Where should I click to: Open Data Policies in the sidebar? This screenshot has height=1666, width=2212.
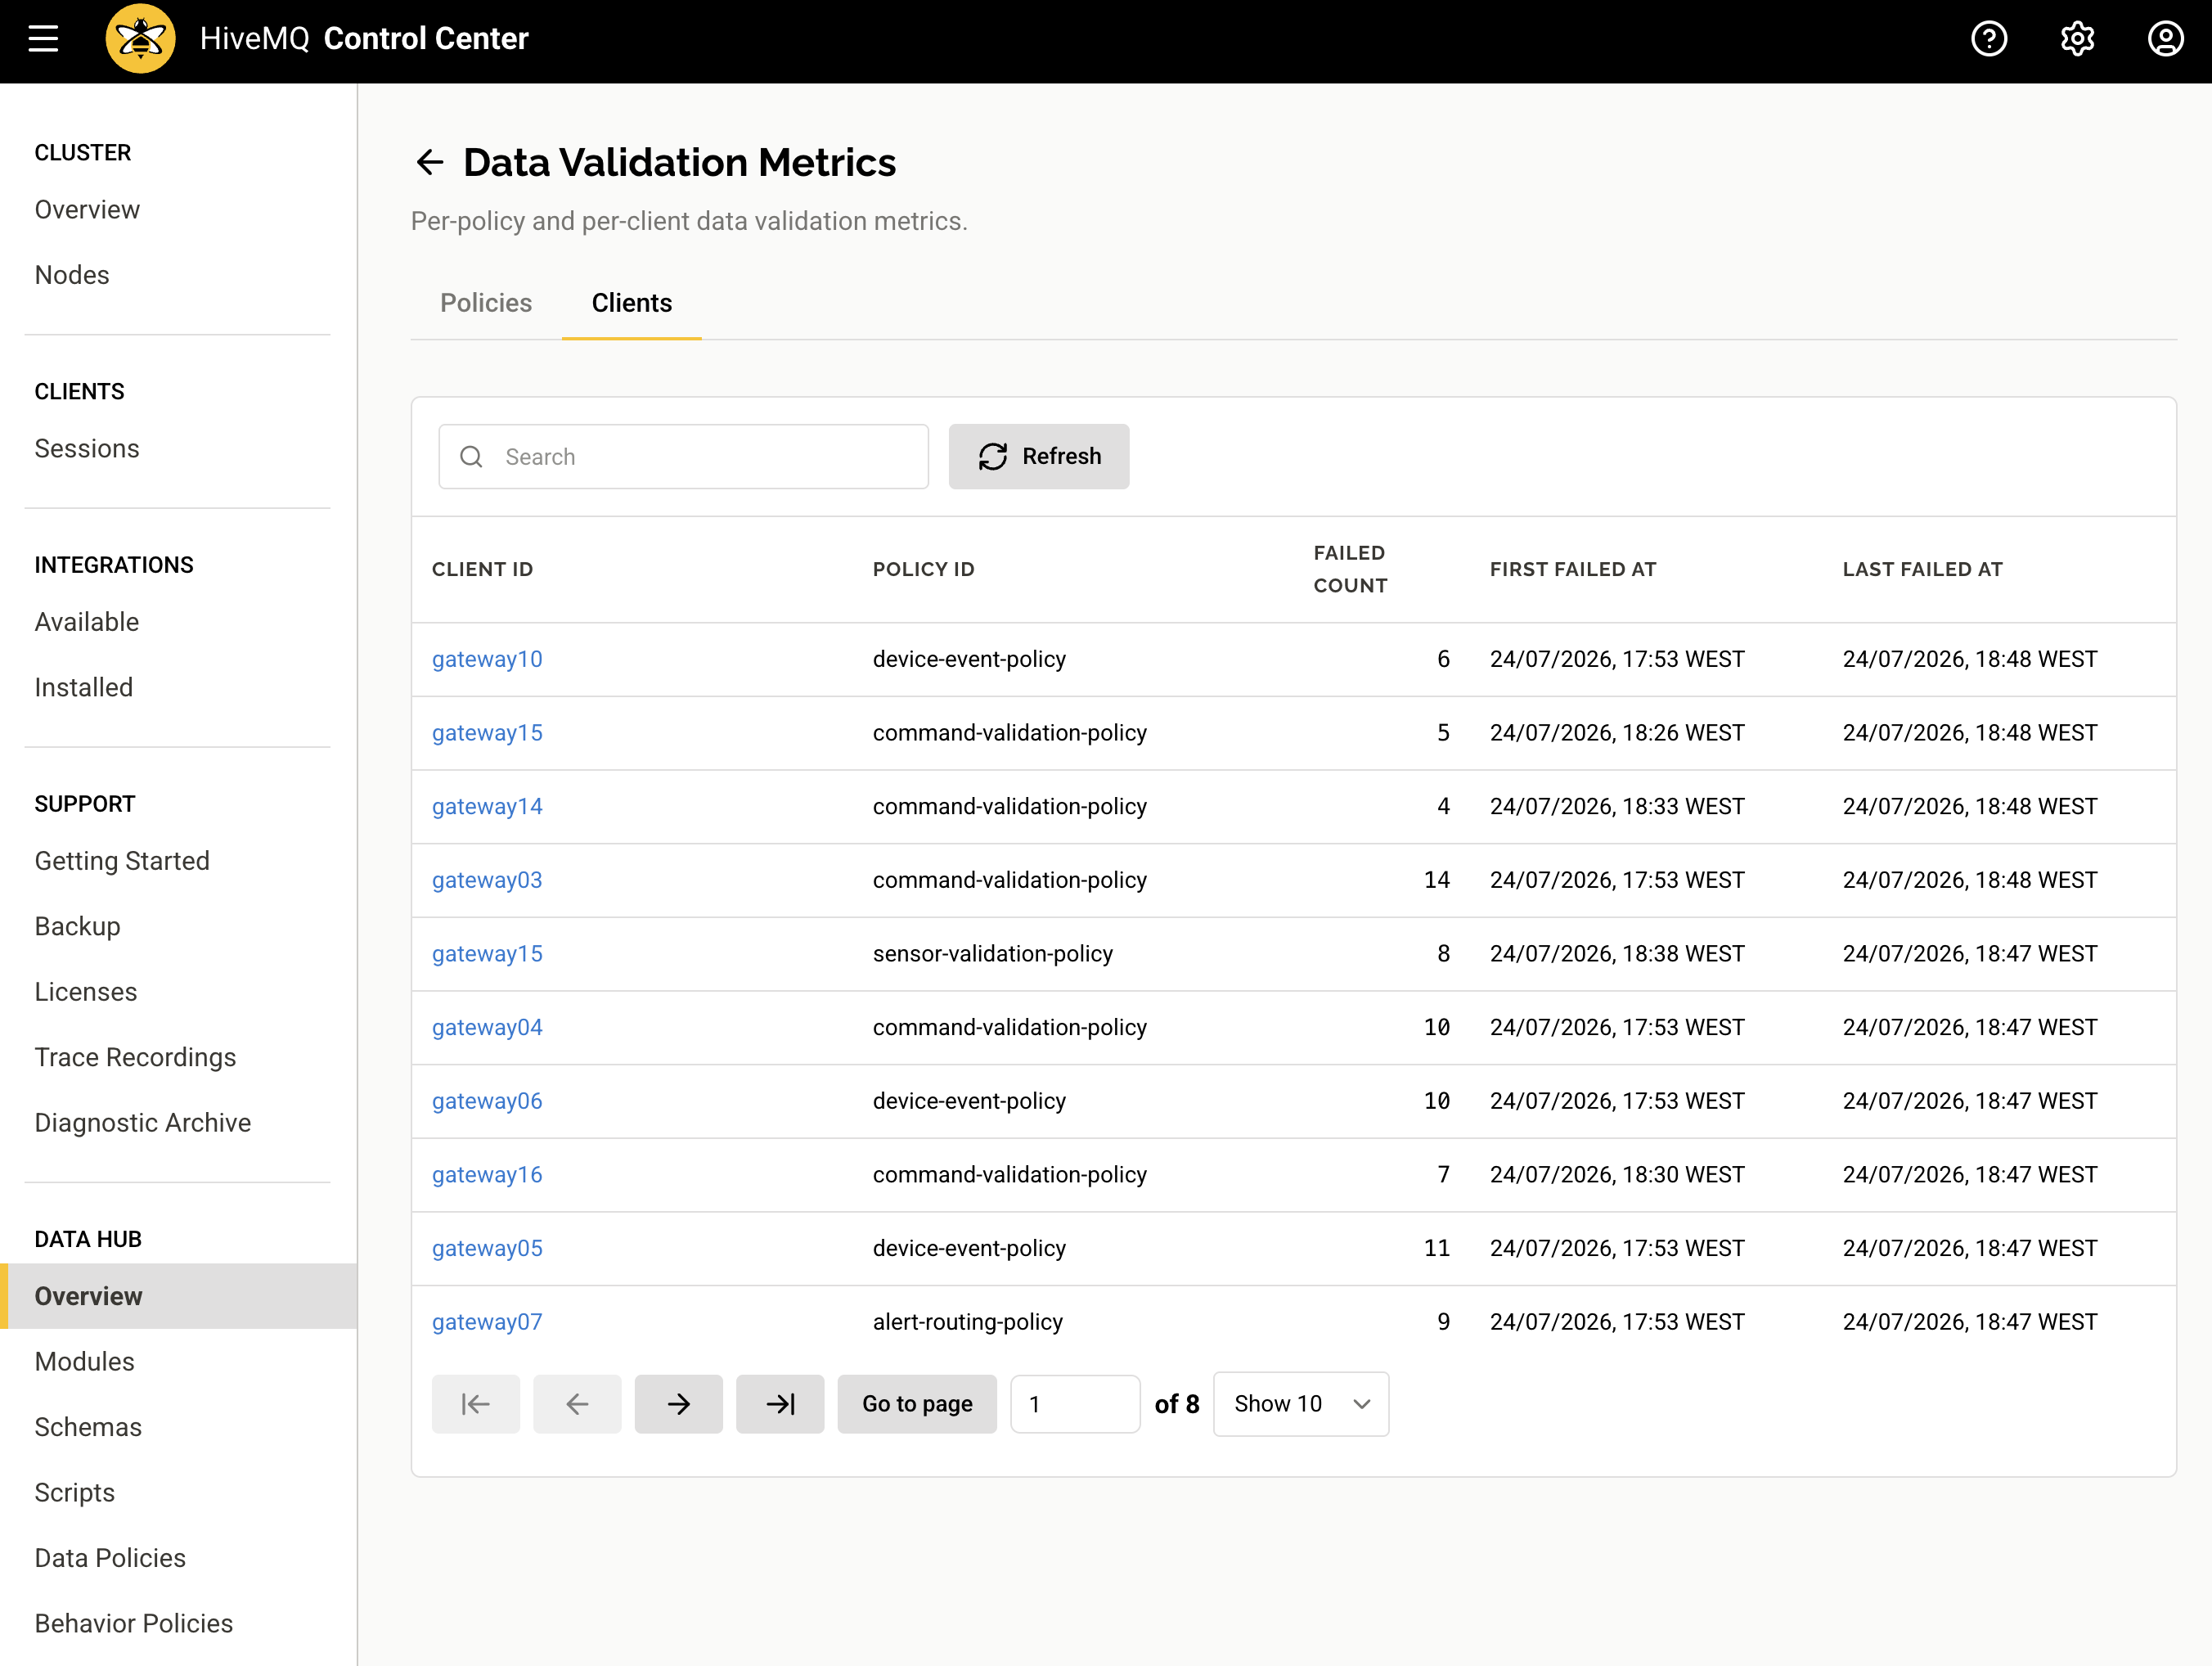point(110,1558)
